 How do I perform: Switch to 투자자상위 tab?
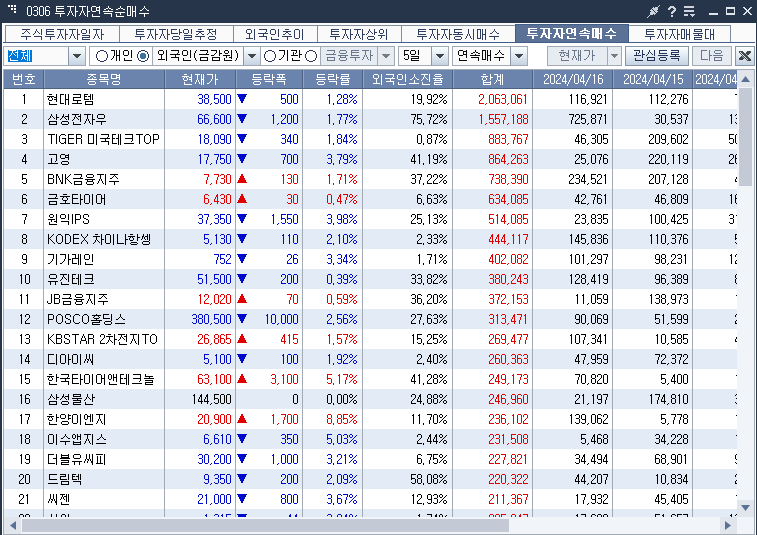tap(359, 34)
